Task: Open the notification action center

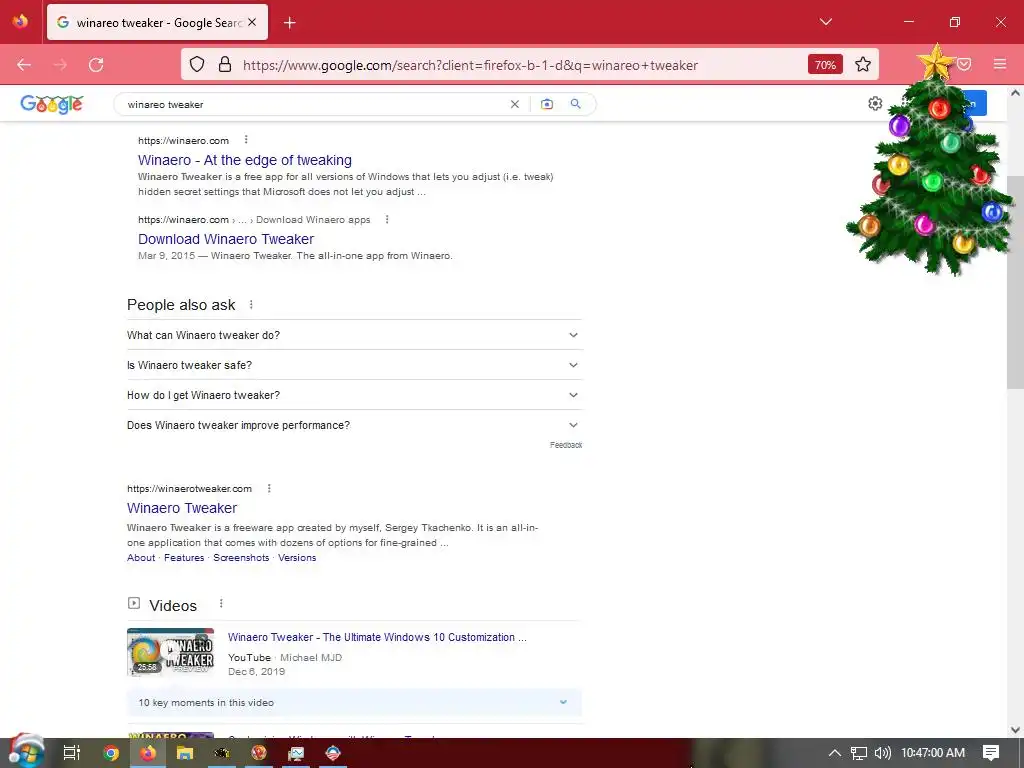Action: [x=991, y=753]
